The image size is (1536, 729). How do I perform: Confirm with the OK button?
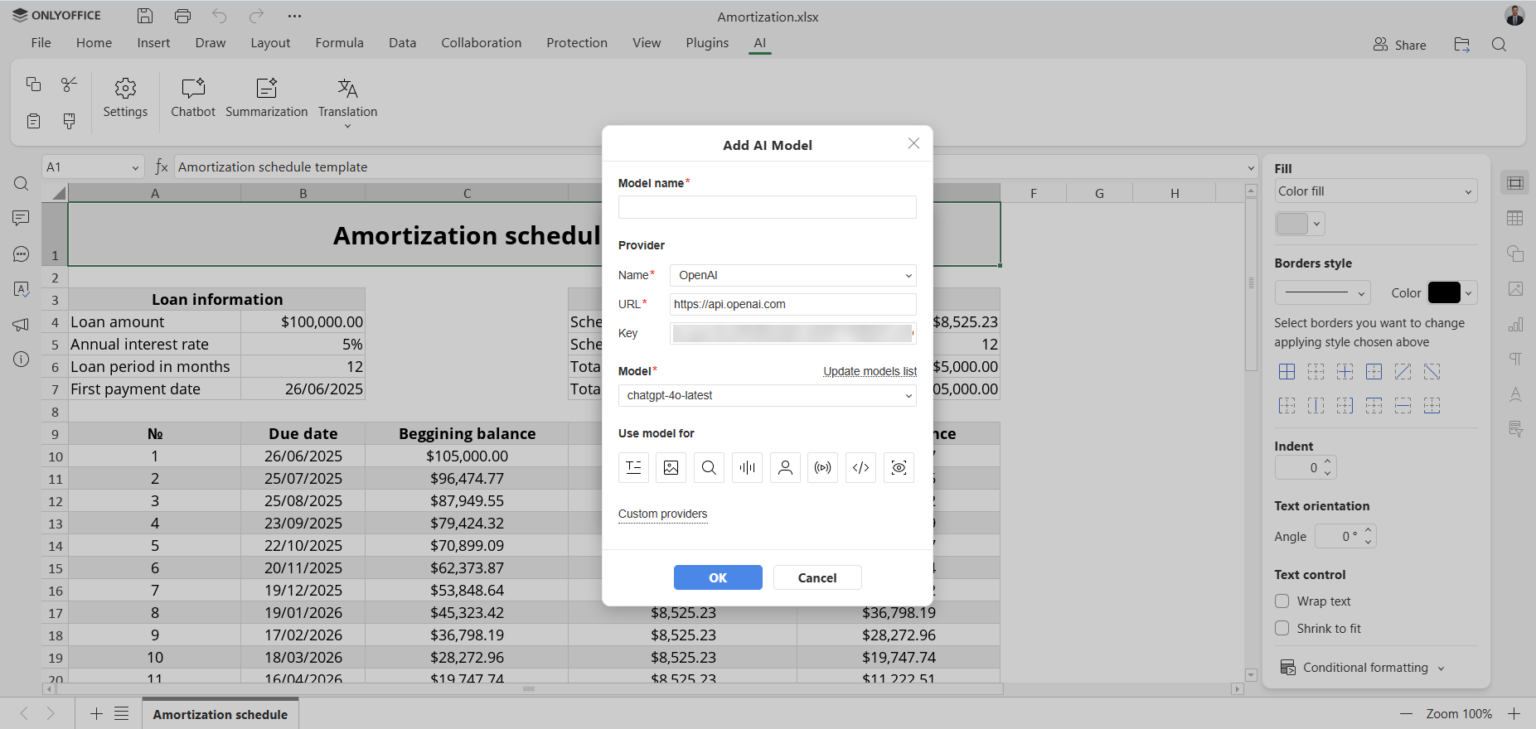[x=718, y=577]
